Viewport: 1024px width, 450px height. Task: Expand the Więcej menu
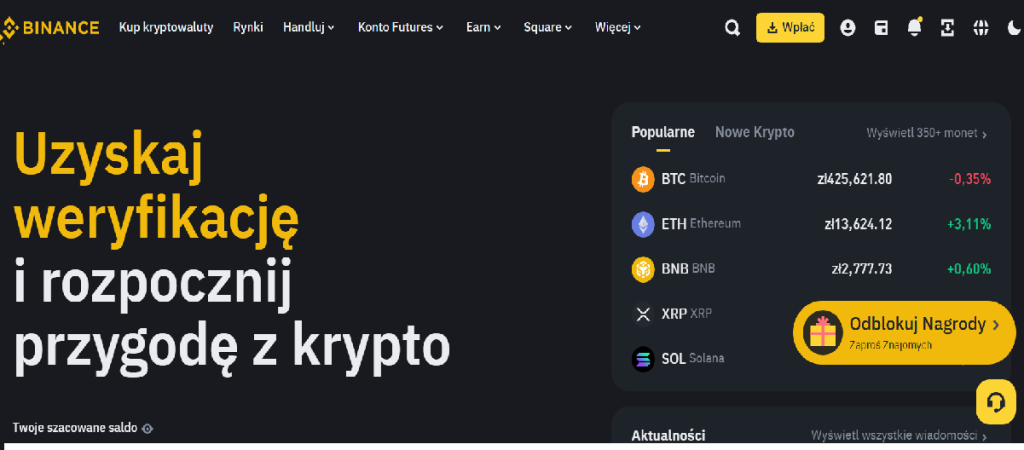point(618,27)
